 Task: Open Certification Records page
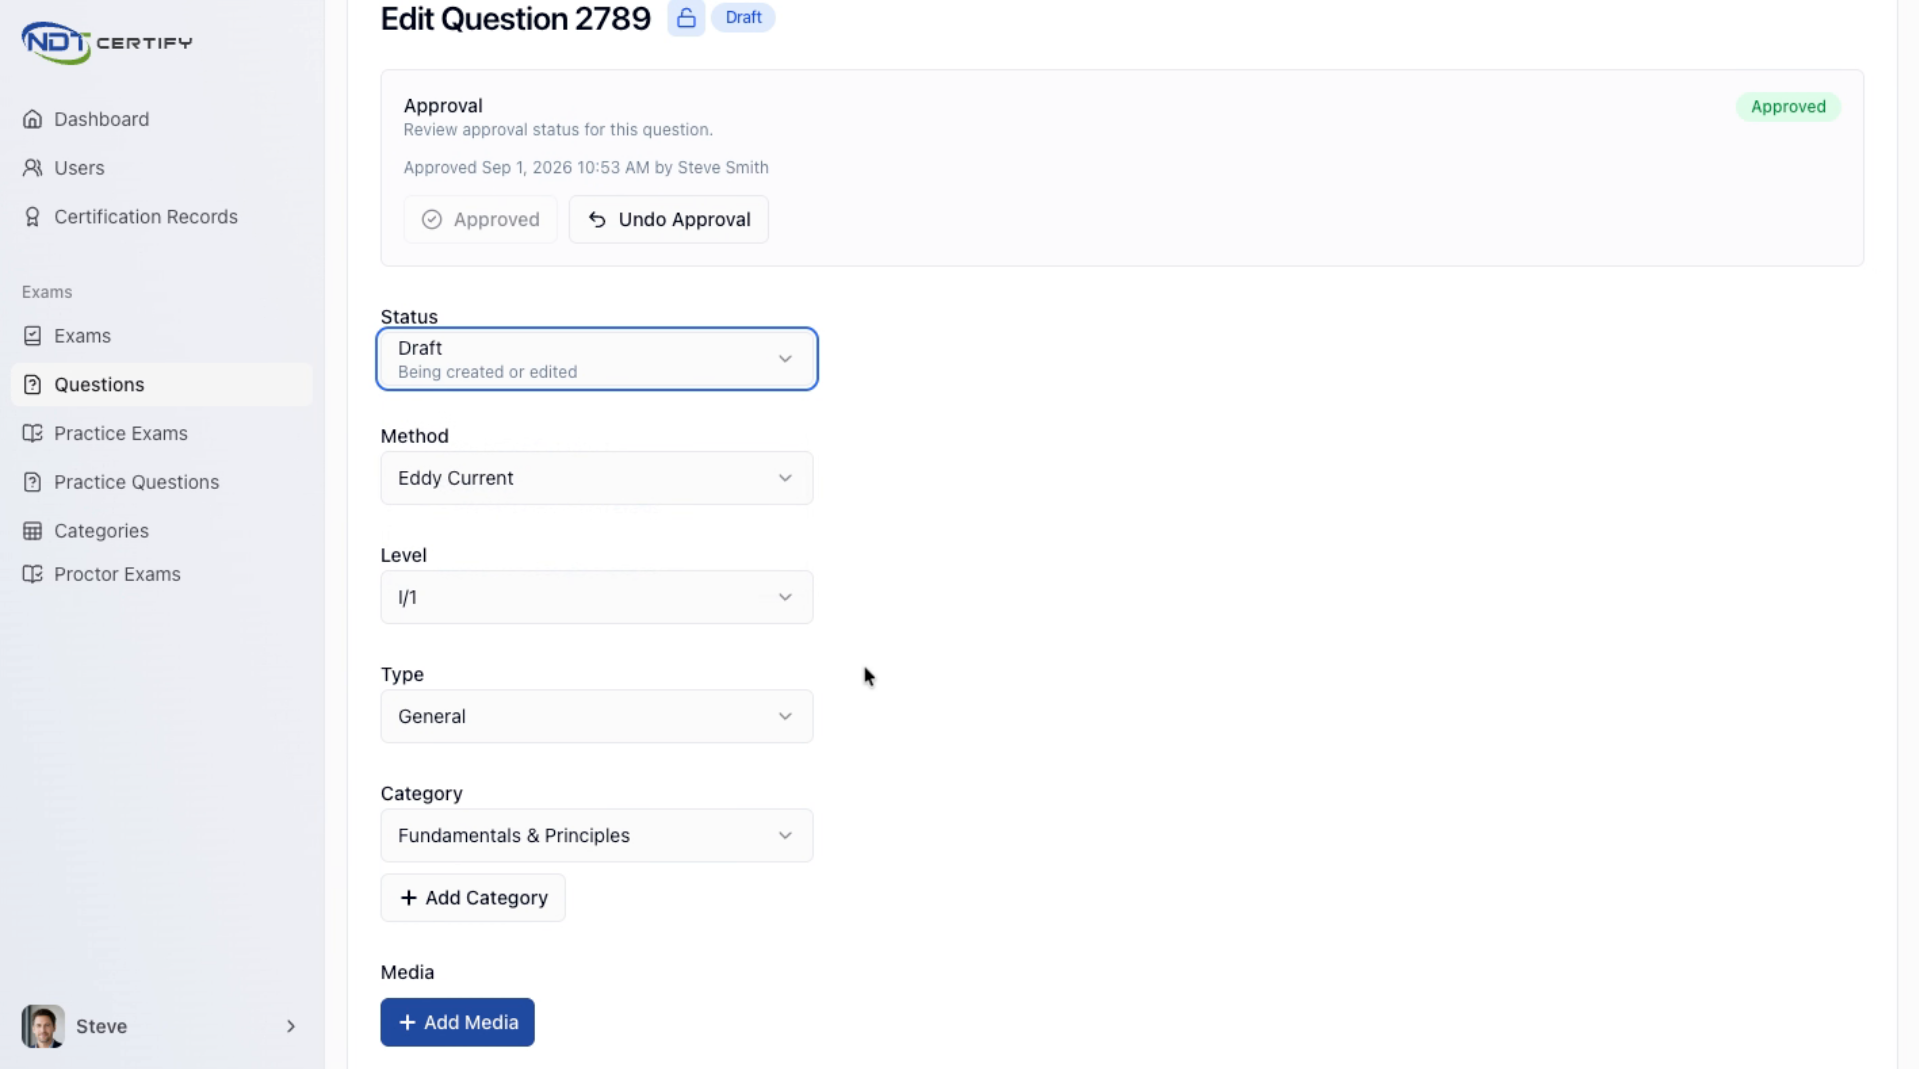pos(161,217)
